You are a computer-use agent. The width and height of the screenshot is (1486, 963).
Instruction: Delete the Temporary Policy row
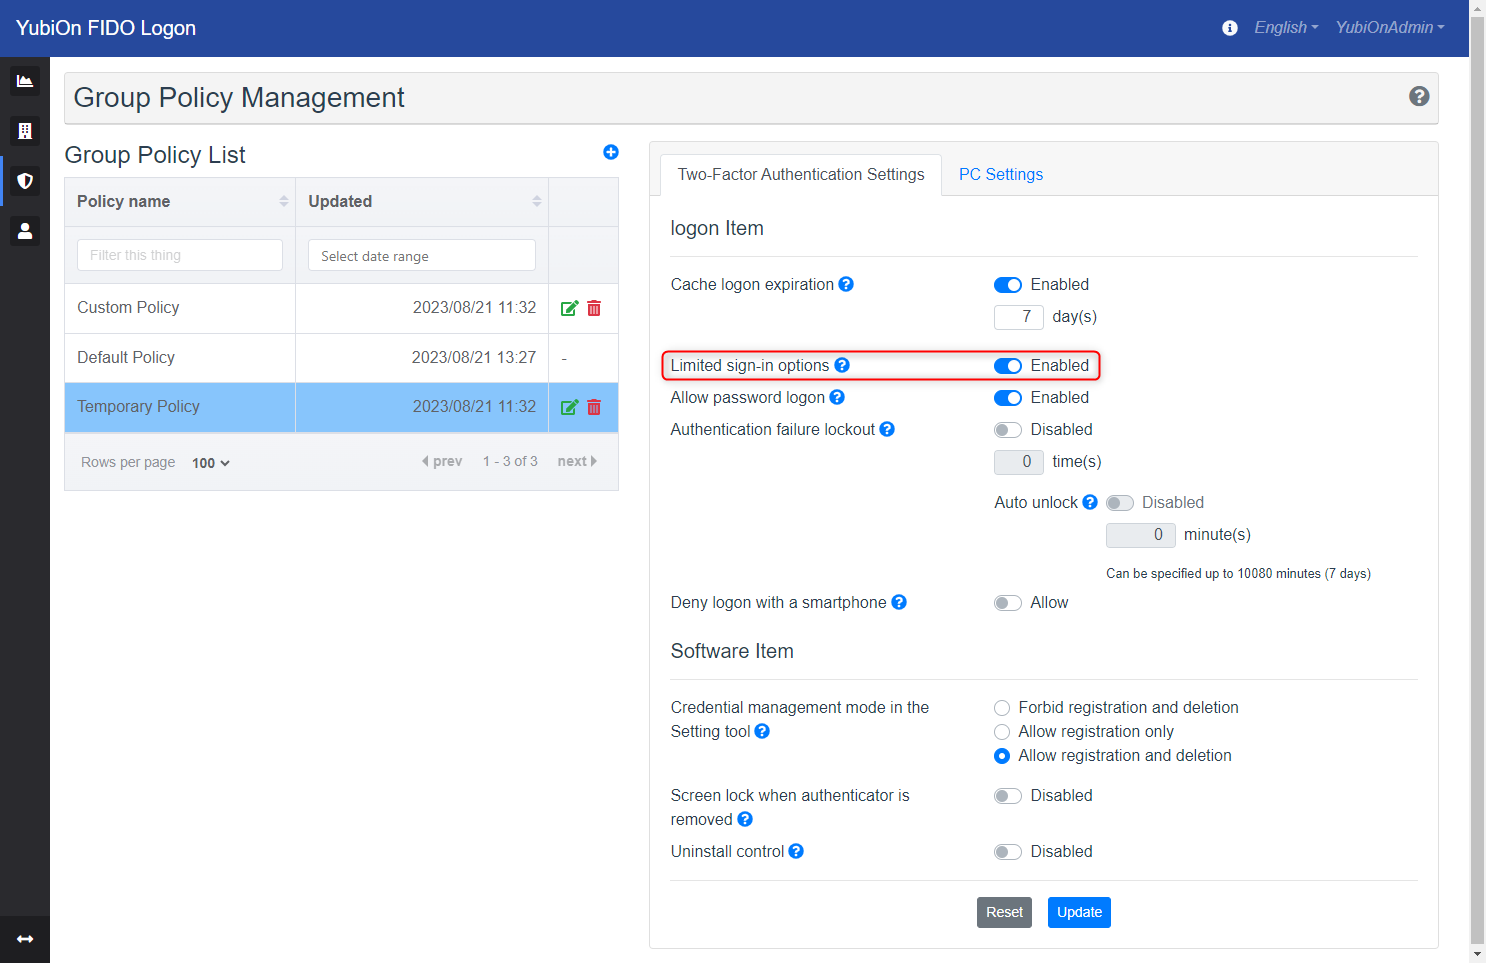click(594, 407)
